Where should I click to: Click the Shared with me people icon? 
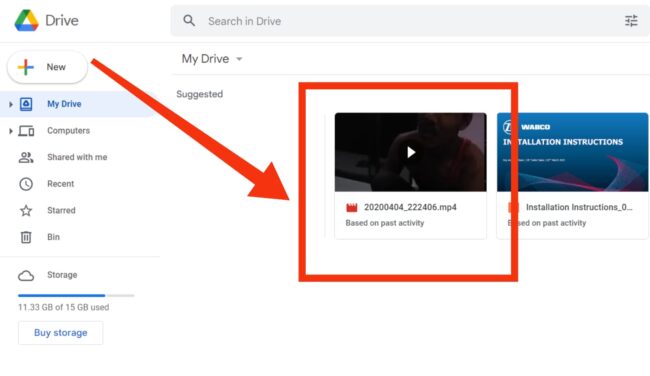click(26, 158)
